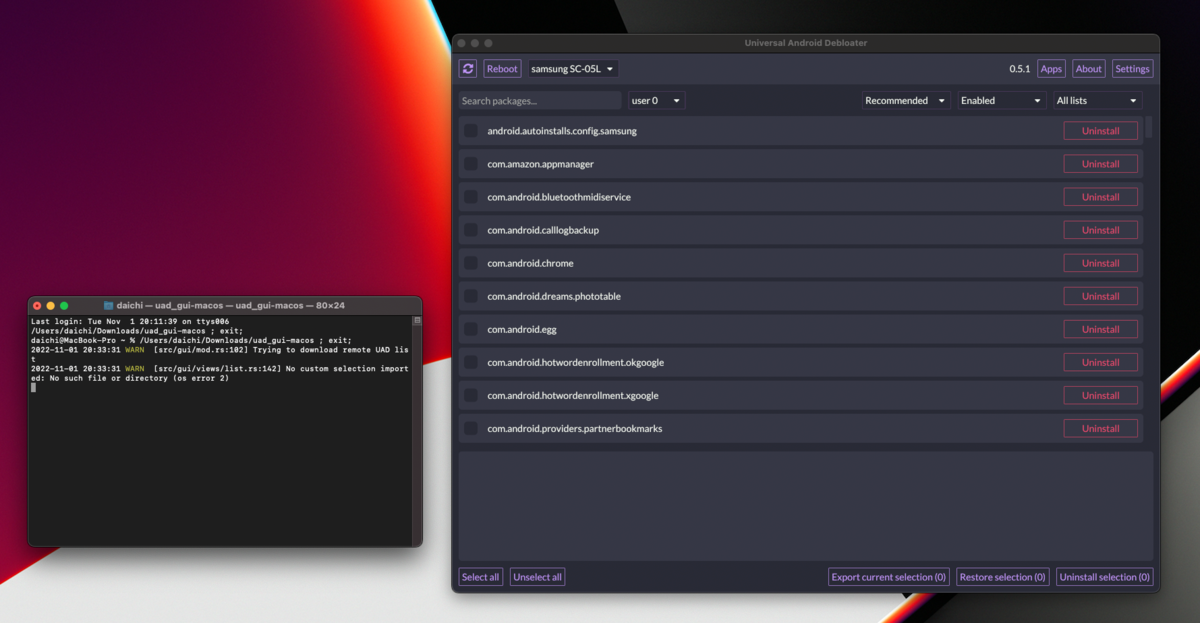Screen dimensions: 1200x623
Task: Click Unselect all button
Action: coord(537,577)
